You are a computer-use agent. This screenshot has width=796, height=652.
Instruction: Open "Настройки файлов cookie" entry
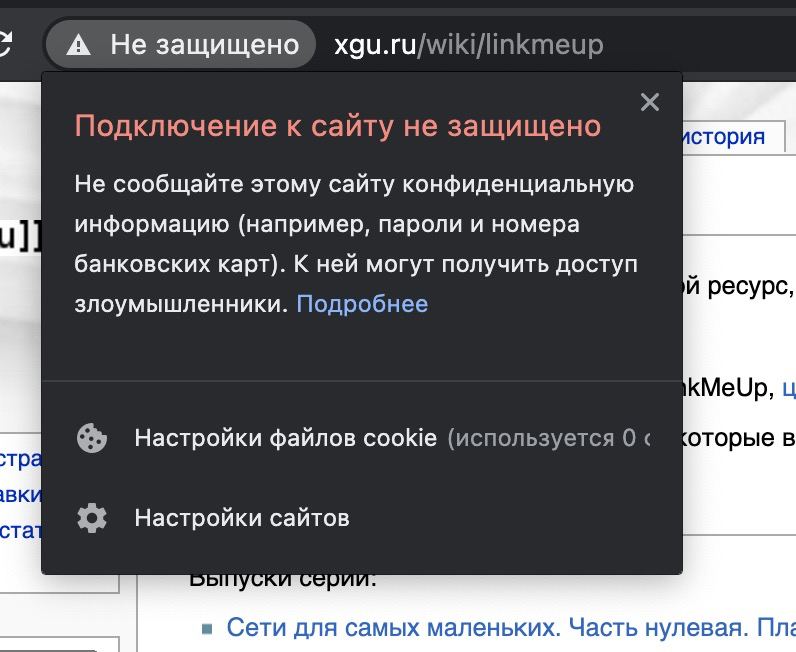tap(362, 438)
